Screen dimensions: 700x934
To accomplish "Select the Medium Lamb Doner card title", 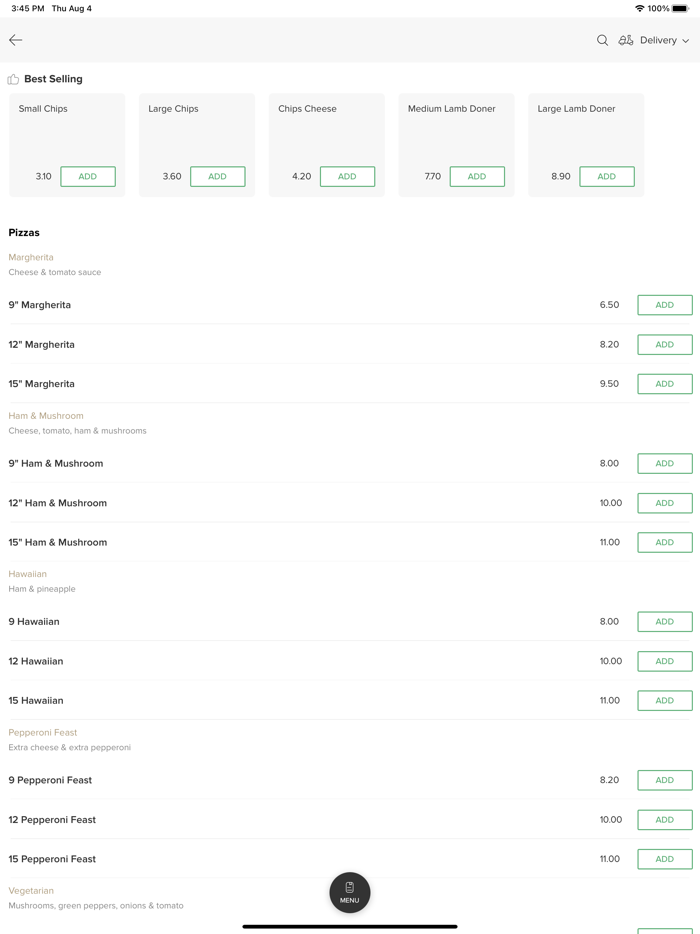I will pos(452,108).
